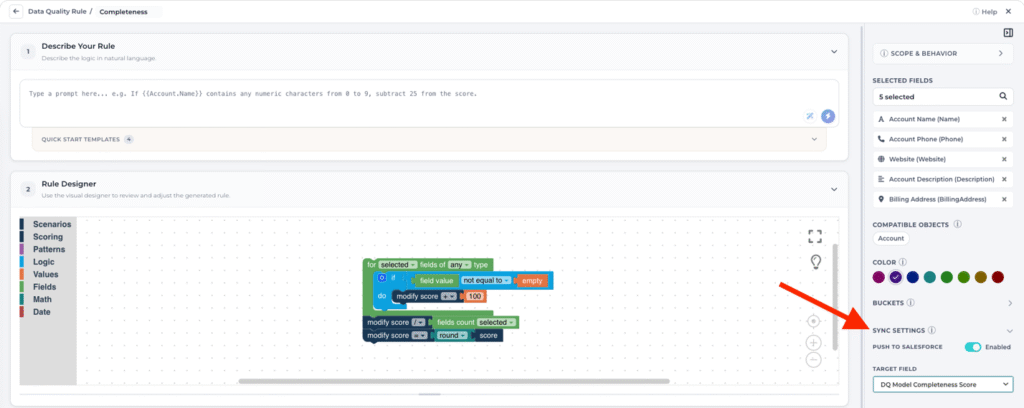Image resolution: width=1024 pixels, height=408 pixels.
Task: Open the Logic block category
Action: coord(46,262)
